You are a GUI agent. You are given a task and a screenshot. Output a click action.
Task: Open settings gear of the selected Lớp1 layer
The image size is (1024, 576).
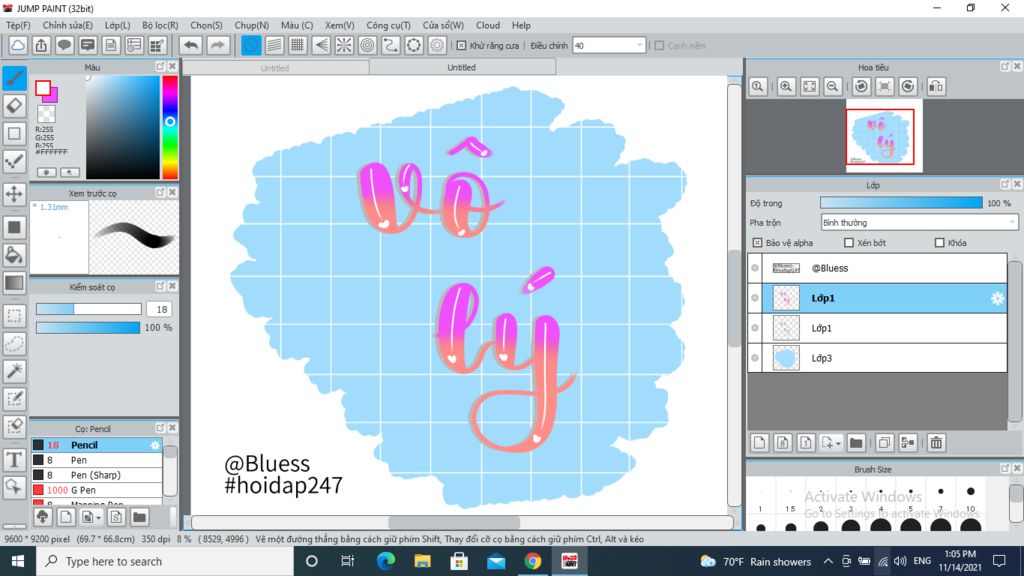coord(997,298)
